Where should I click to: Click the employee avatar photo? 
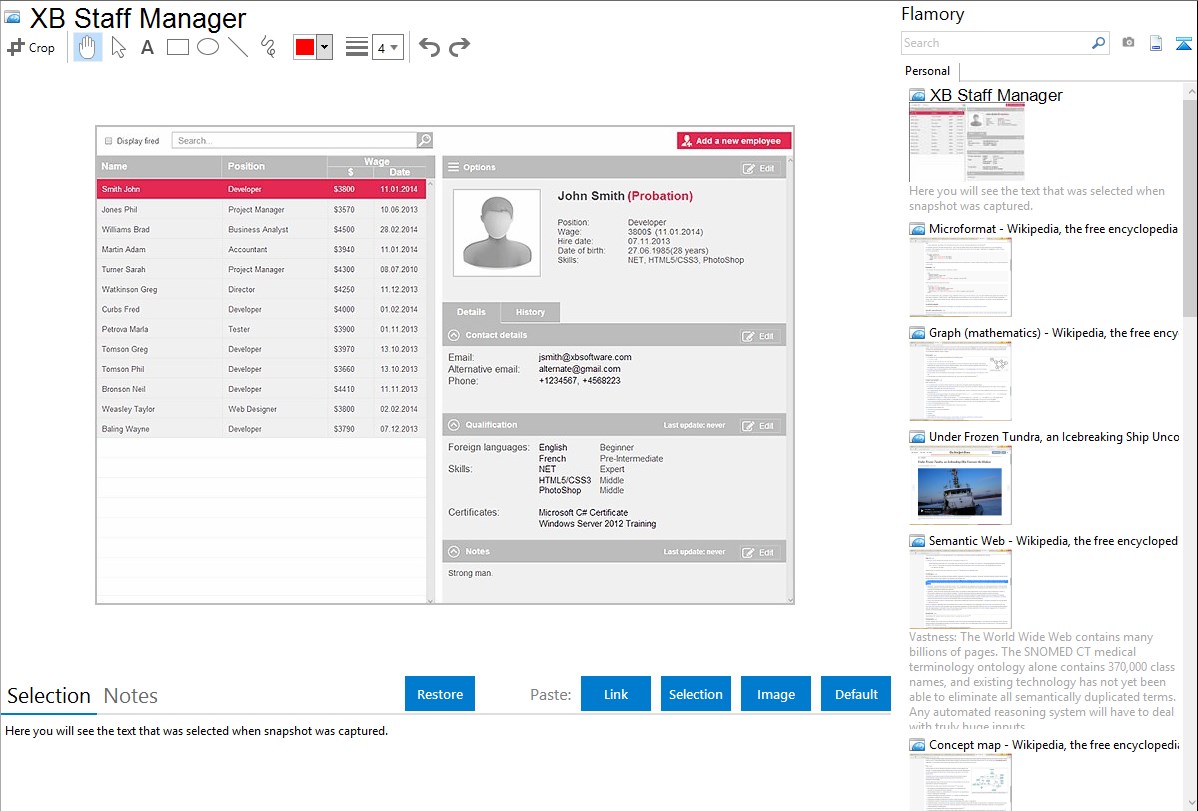click(x=497, y=232)
